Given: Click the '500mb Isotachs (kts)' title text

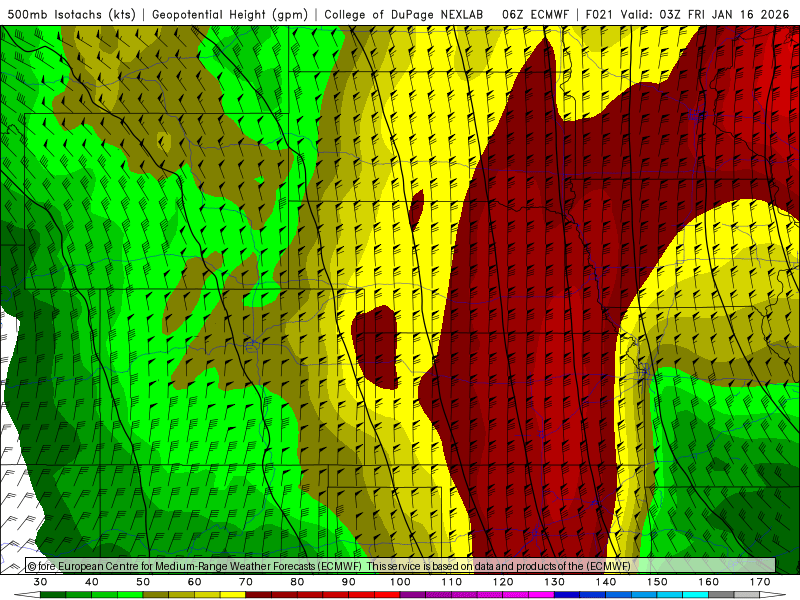Looking at the screenshot, I should (x=71, y=14).
